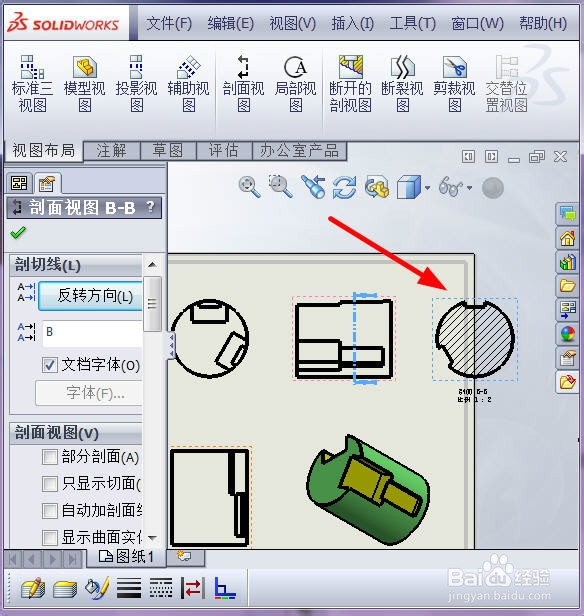
Task: Open display style dropdown arrow beside cube
Action: tap(427, 188)
